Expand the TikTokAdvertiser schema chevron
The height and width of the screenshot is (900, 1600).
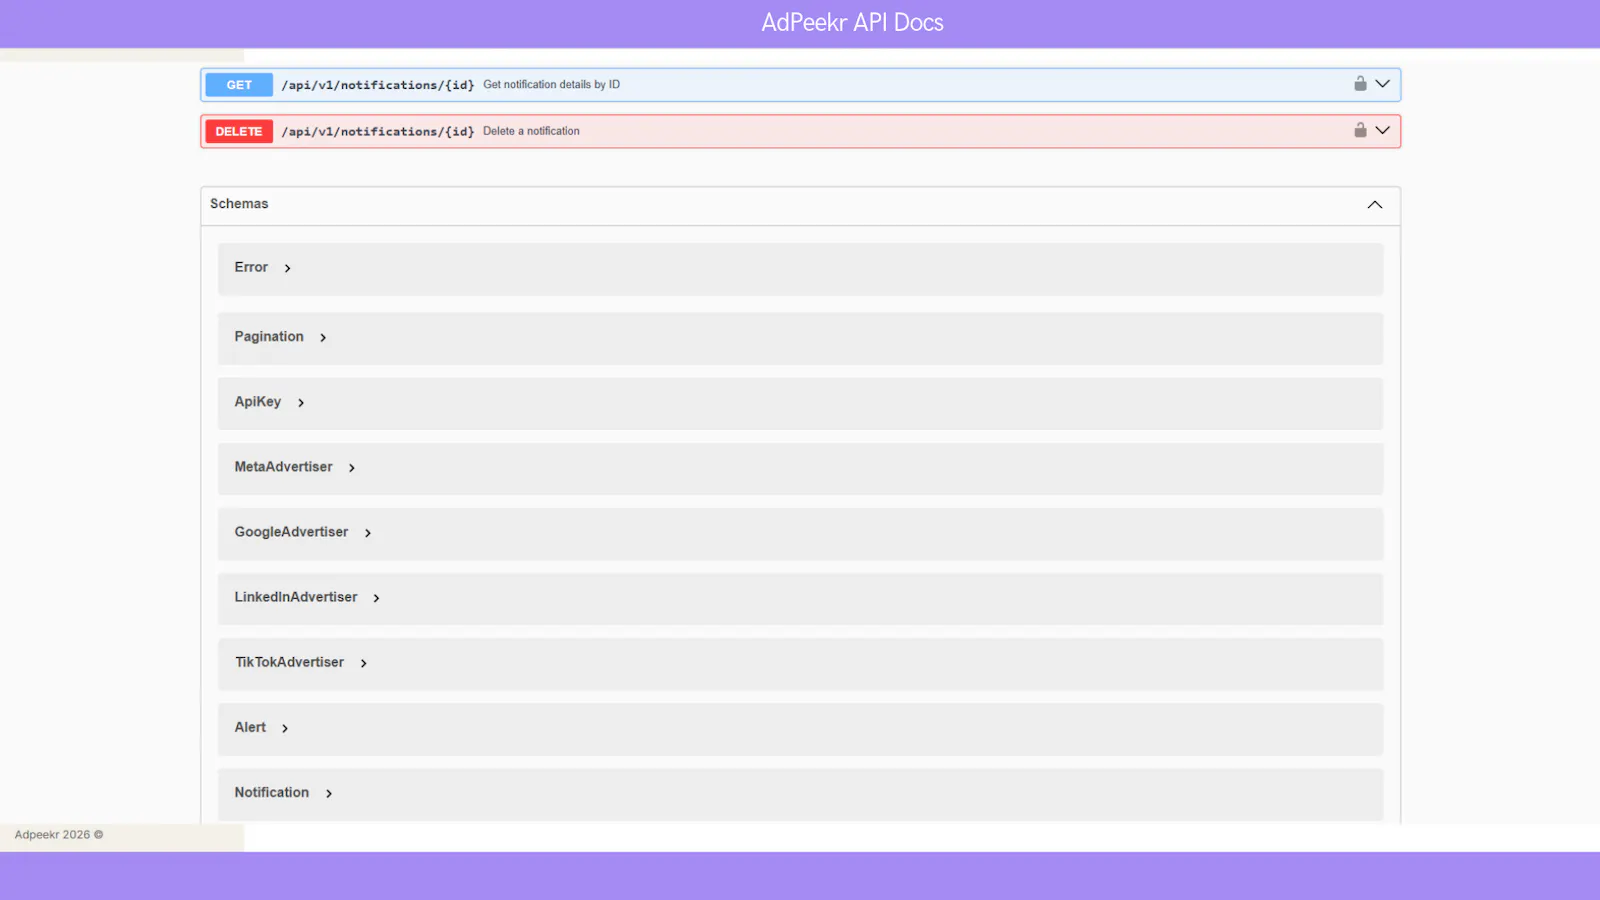[x=364, y=663]
